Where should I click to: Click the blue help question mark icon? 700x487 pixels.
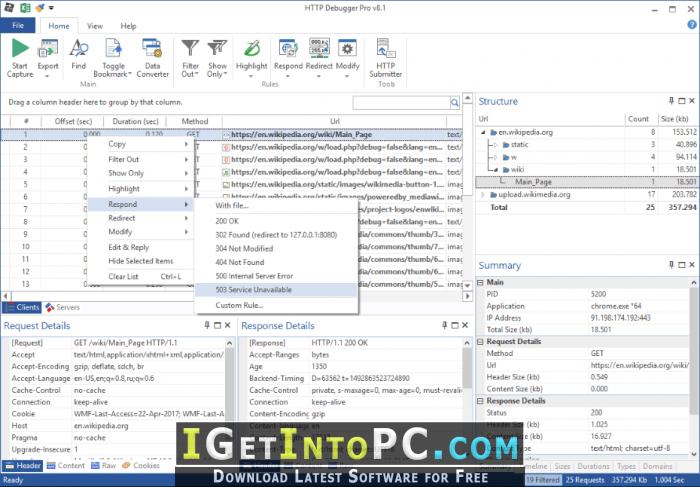(x=692, y=25)
